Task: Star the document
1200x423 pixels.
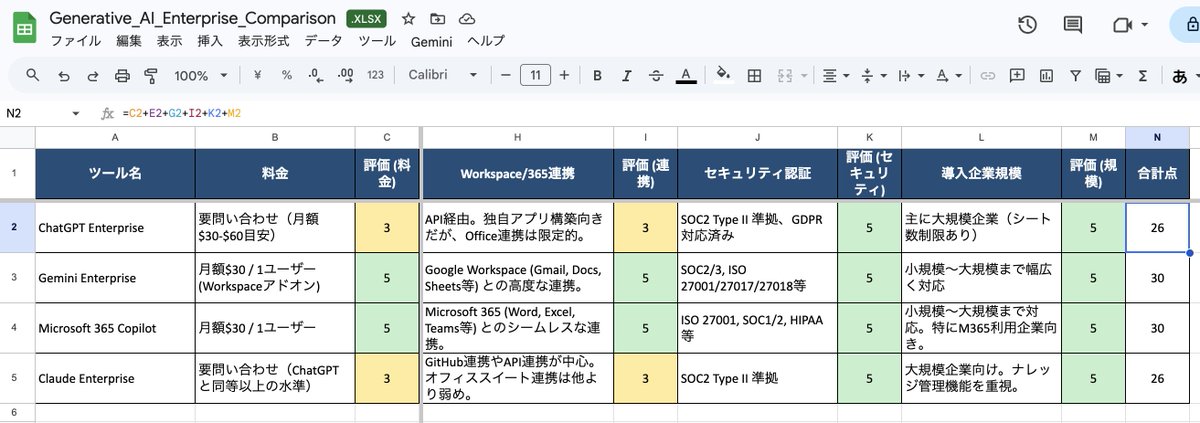Action: 408,19
